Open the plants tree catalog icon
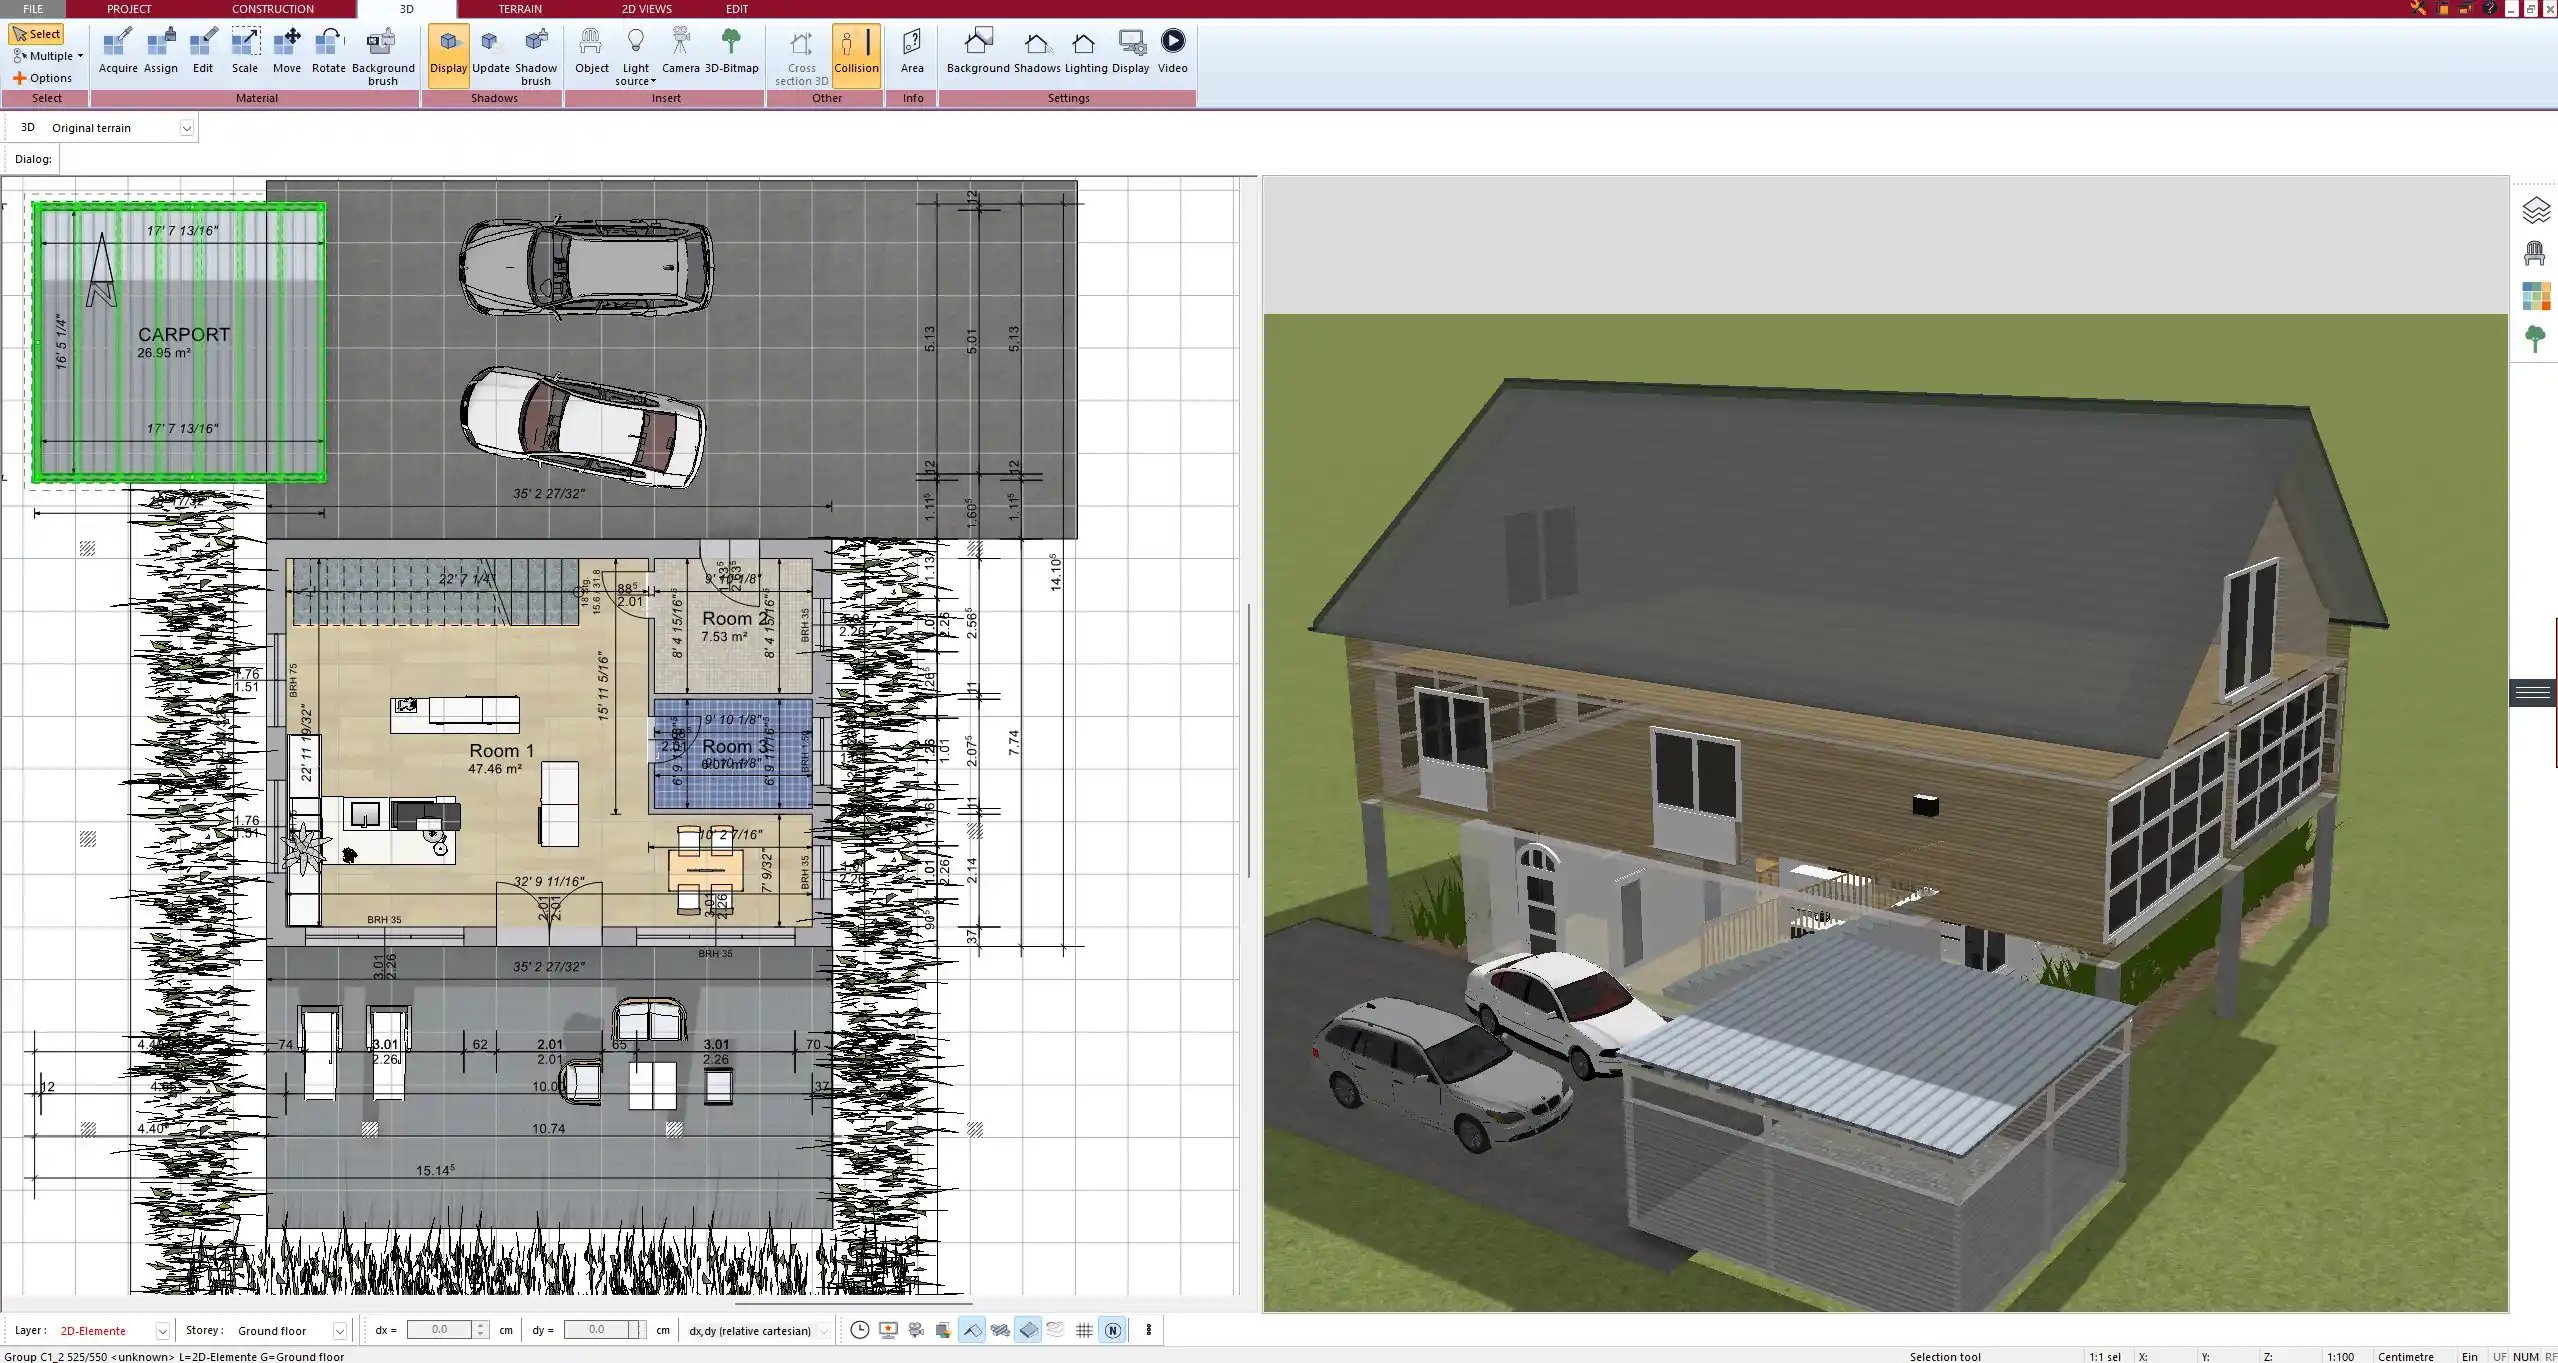The width and height of the screenshot is (2558, 1363). click(2535, 339)
